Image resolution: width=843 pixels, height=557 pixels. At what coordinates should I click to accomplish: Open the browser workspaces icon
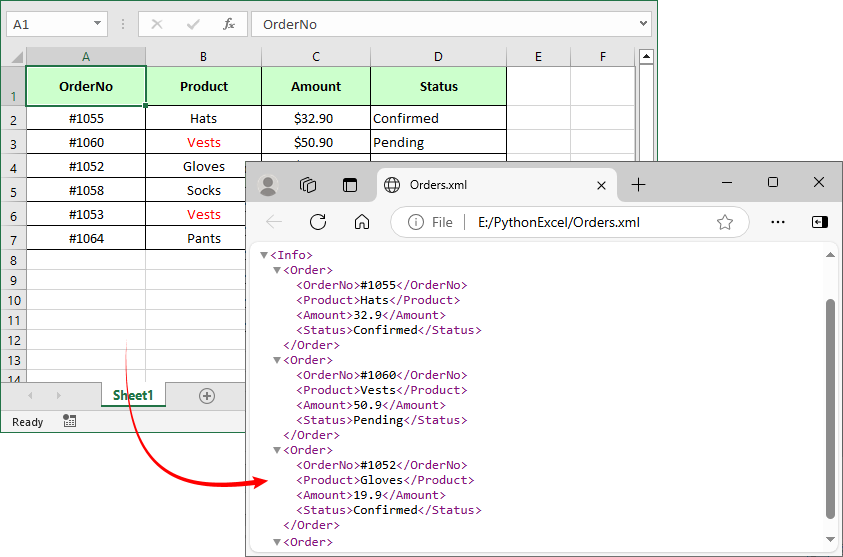click(309, 185)
